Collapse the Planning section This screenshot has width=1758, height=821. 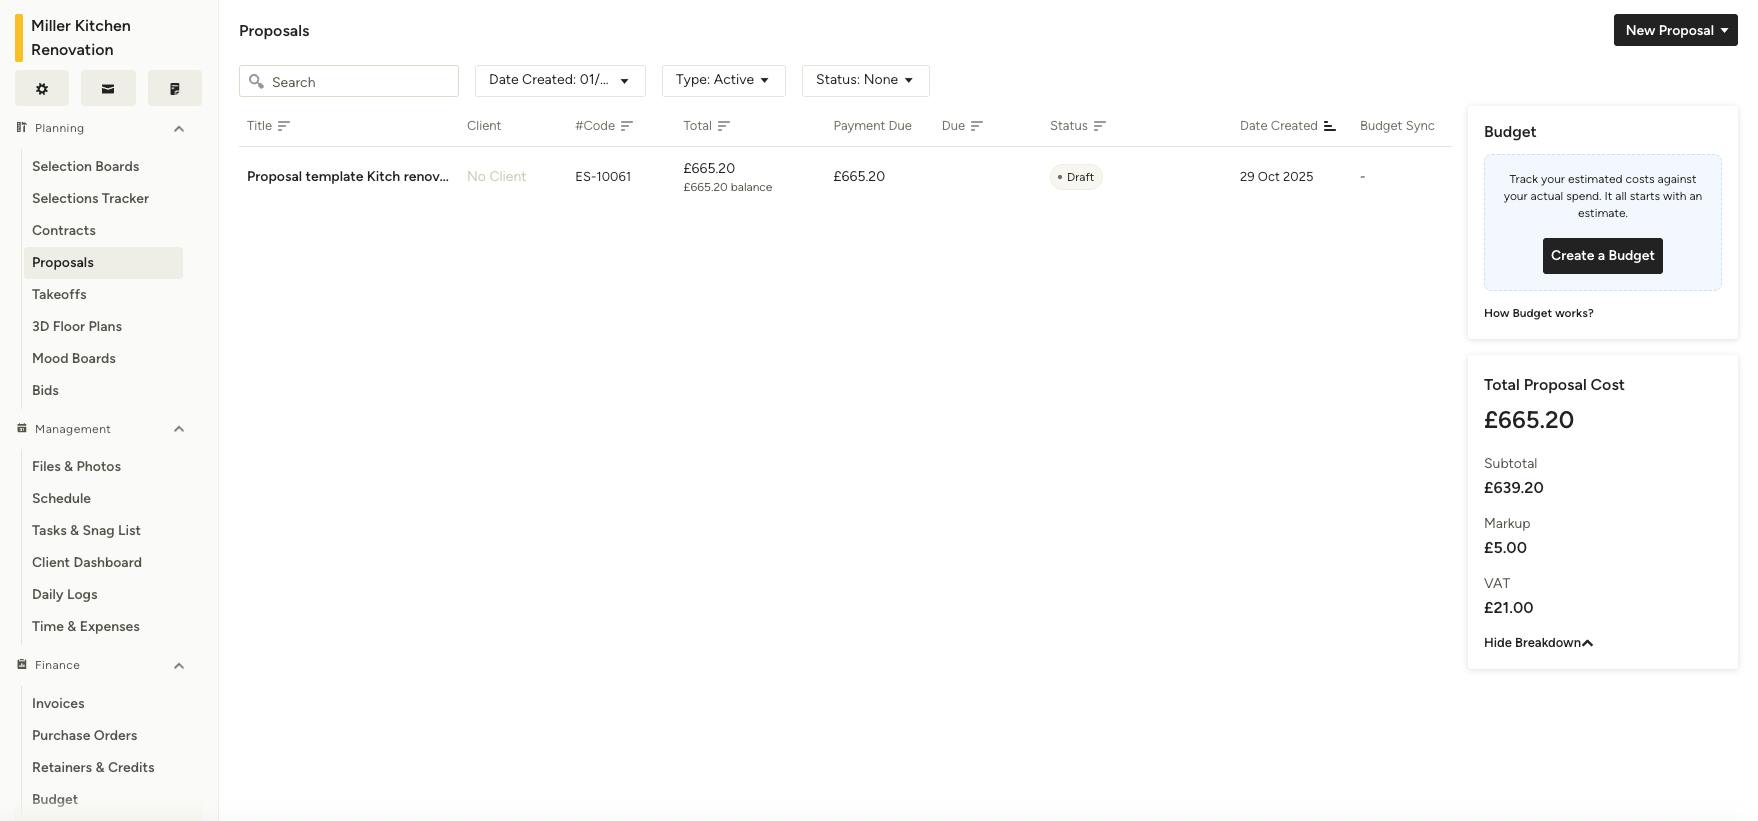coord(179,129)
